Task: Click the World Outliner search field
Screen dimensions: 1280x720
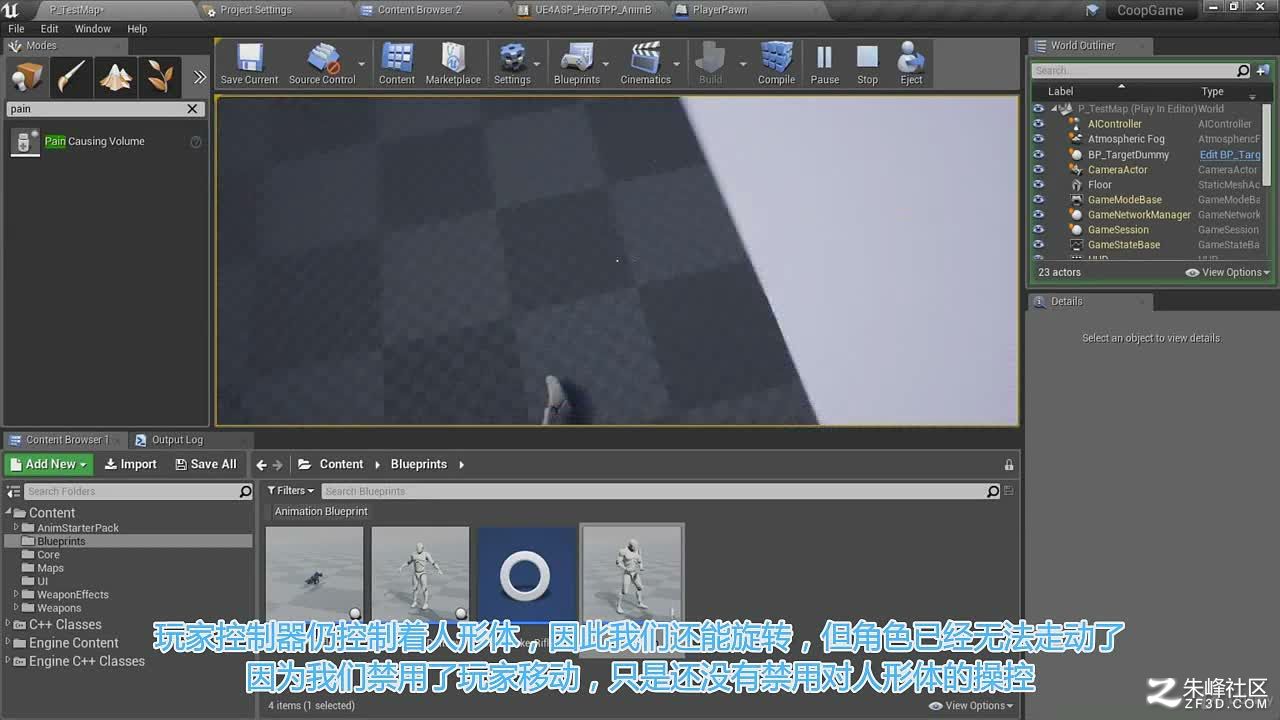Action: (x=1141, y=71)
